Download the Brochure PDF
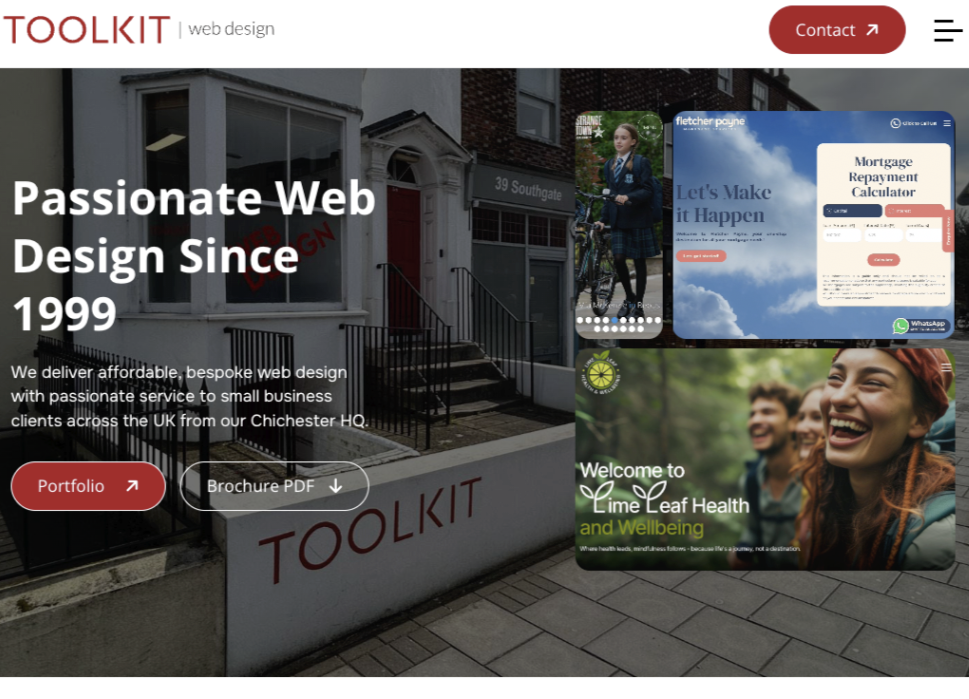Viewport: 969px width, 699px height. tap(274, 486)
